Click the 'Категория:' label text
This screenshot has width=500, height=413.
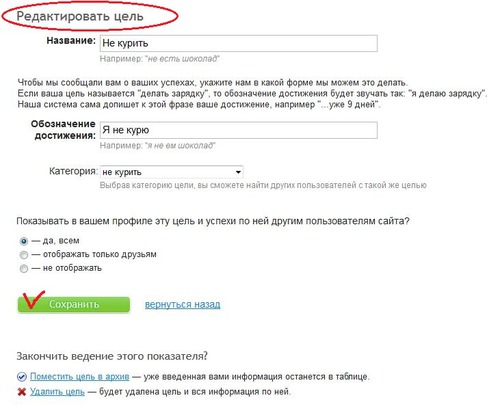[73, 171]
